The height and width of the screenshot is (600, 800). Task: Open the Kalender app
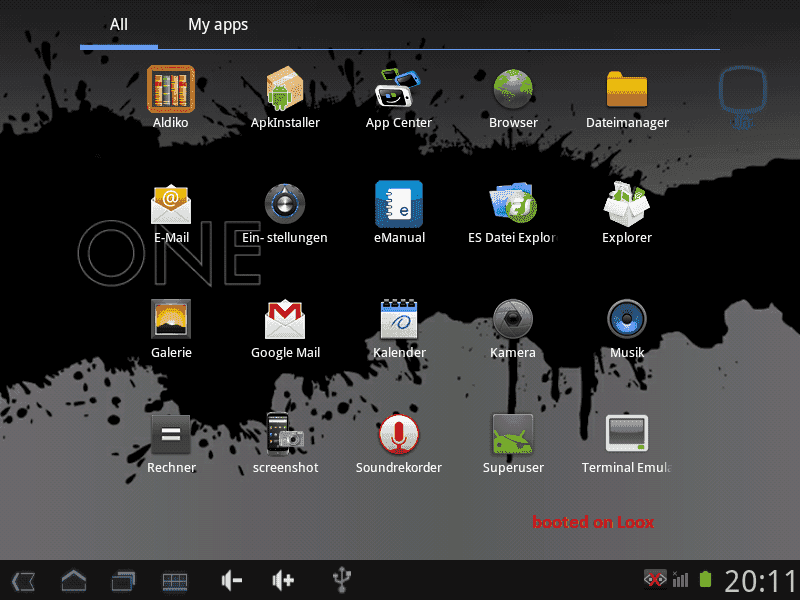point(399,328)
